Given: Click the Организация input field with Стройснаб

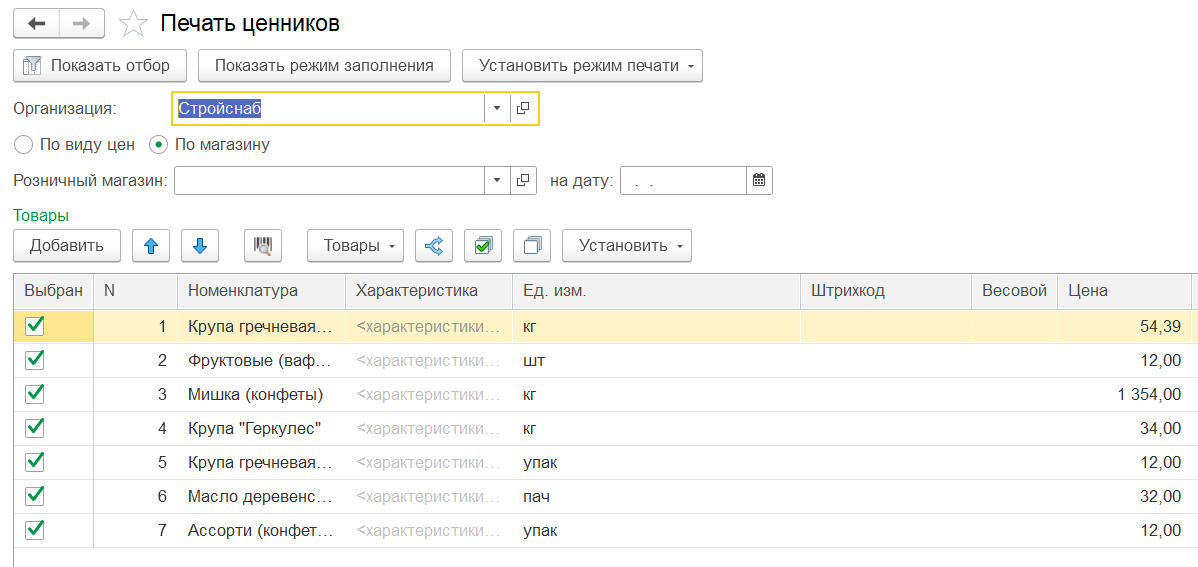Looking at the screenshot, I should coord(329,109).
